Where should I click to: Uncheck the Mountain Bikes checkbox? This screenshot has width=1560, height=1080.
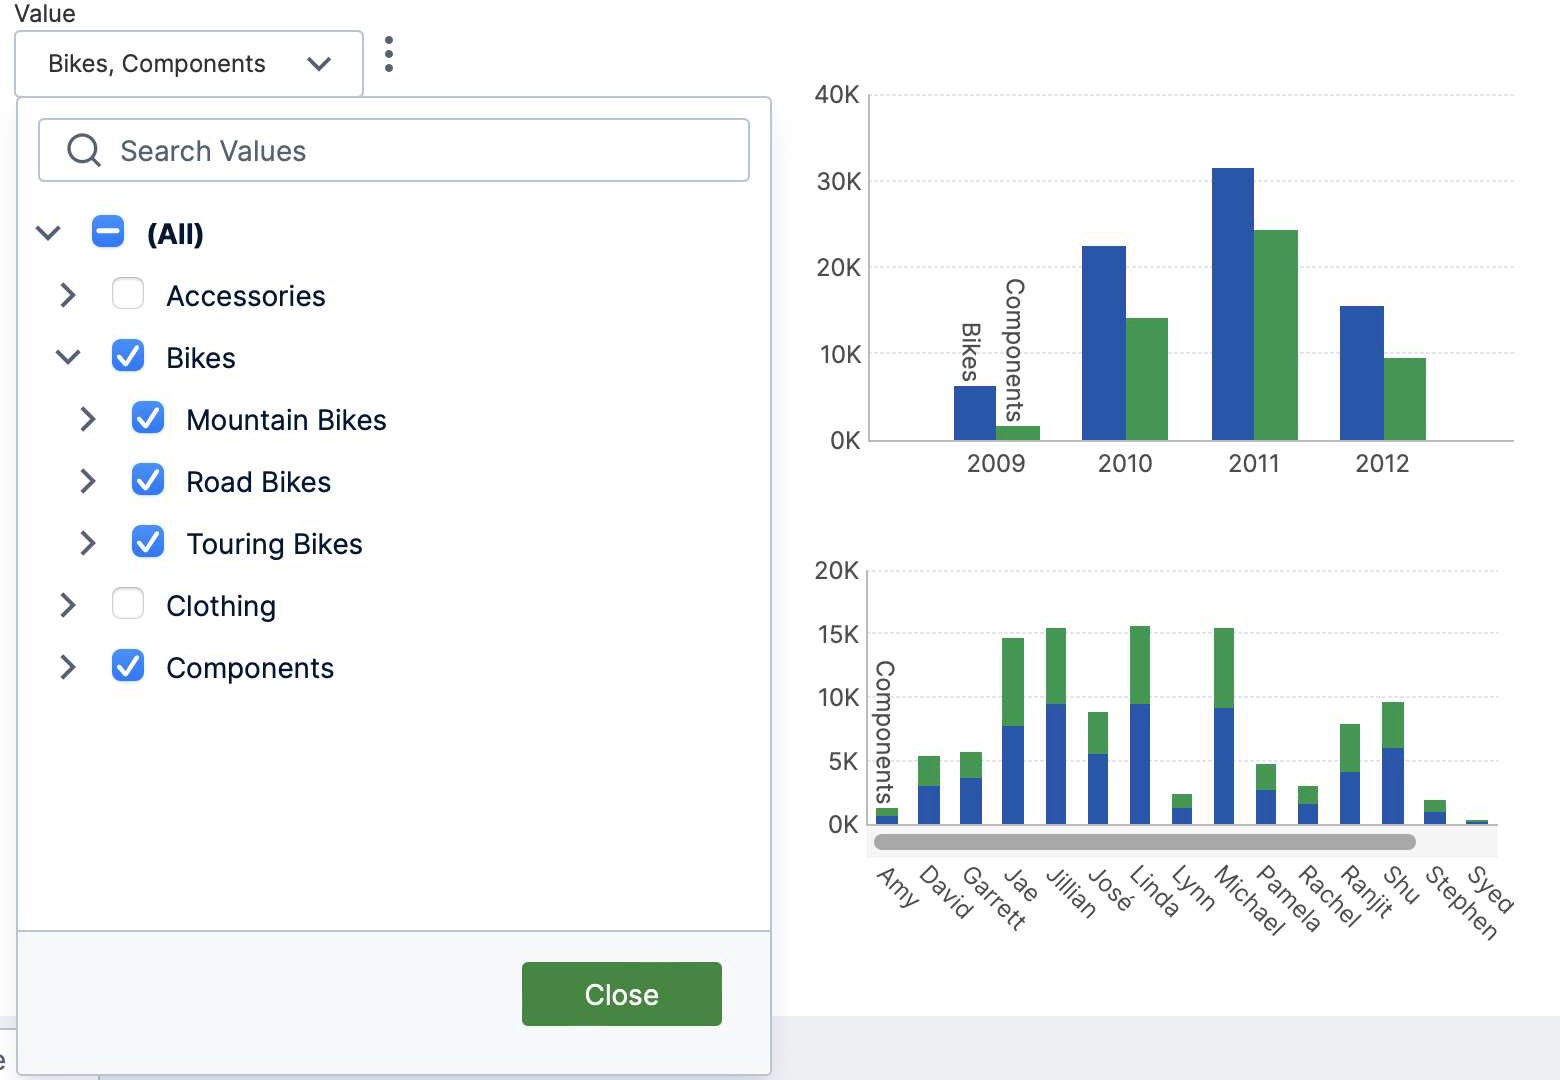[148, 418]
